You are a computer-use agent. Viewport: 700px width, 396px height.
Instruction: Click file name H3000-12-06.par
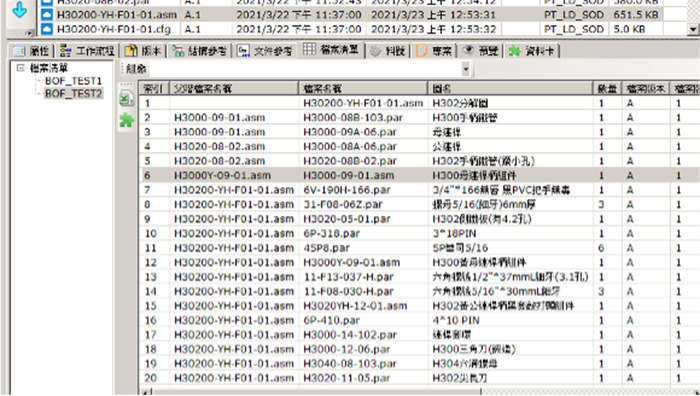pyautogui.click(x=346, y=349)
